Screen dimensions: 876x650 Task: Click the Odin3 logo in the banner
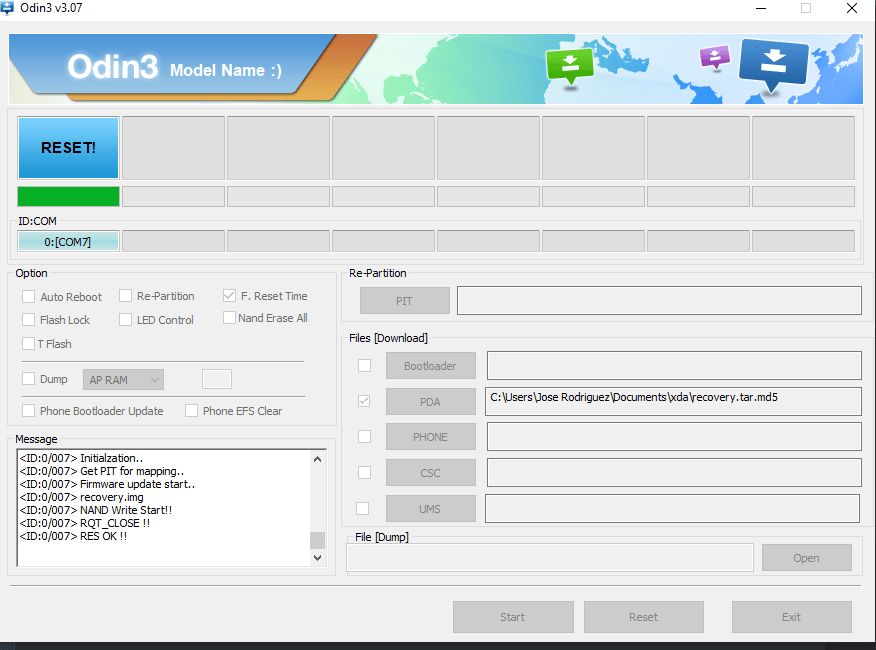tap(112, 68)
